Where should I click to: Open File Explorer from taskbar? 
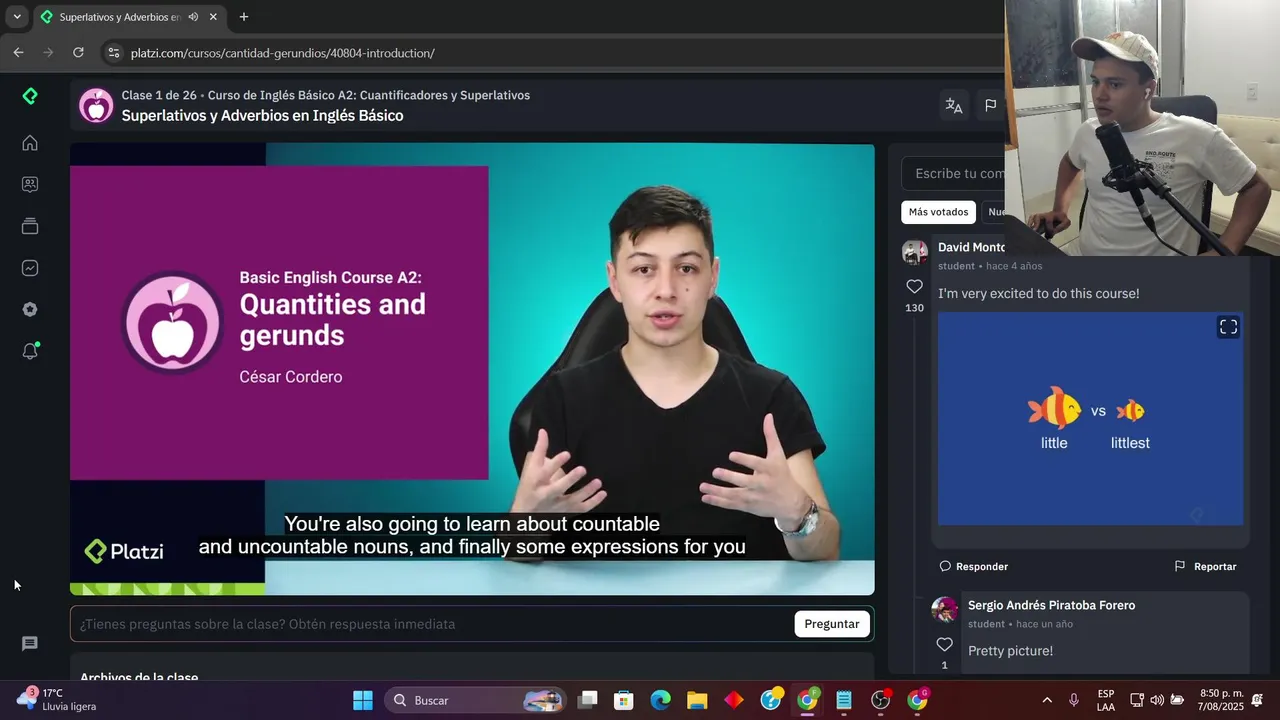pyautogui.click(x=697, y=700)
